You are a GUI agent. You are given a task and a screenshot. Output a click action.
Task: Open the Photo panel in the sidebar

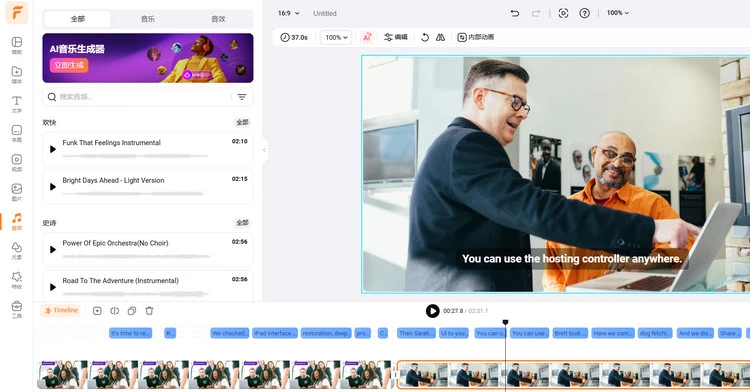[x=17, y=192]
